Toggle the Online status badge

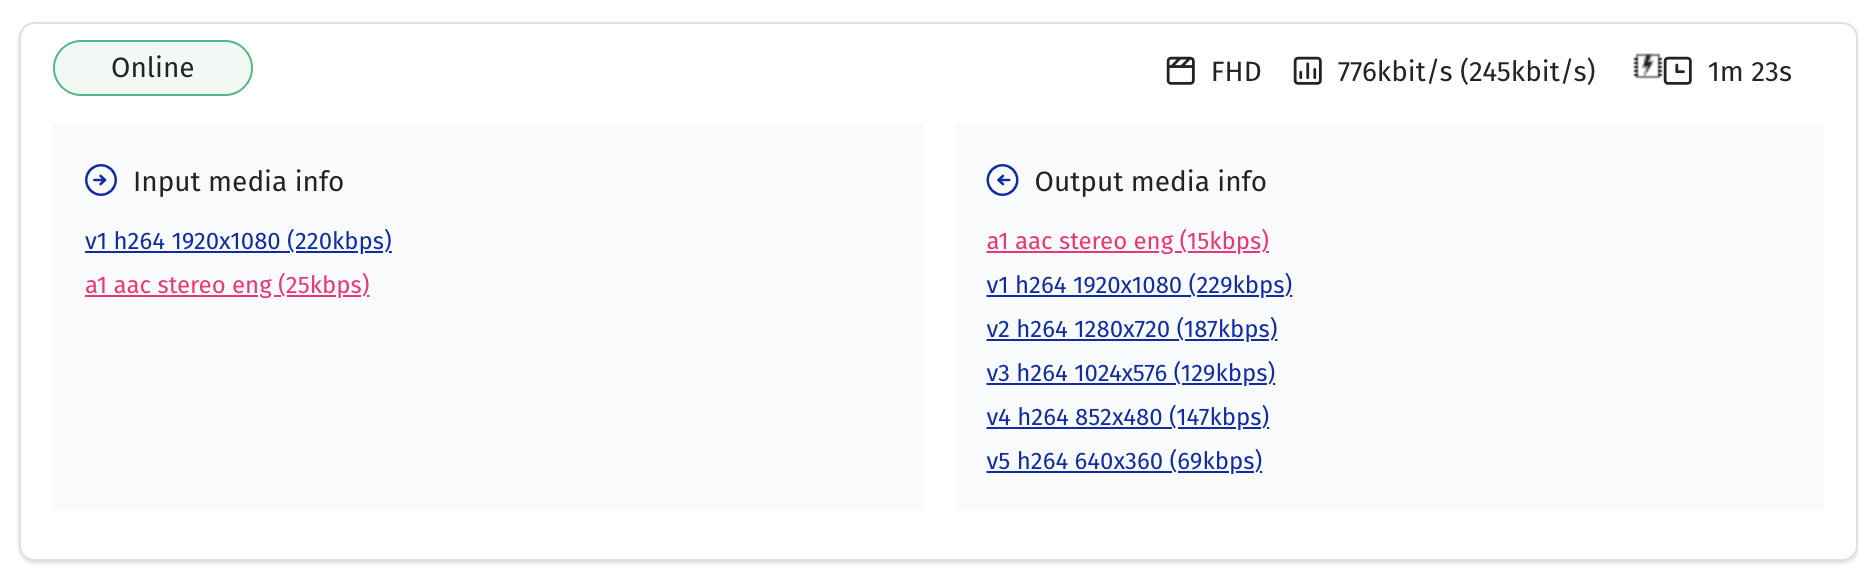(152, 67)
